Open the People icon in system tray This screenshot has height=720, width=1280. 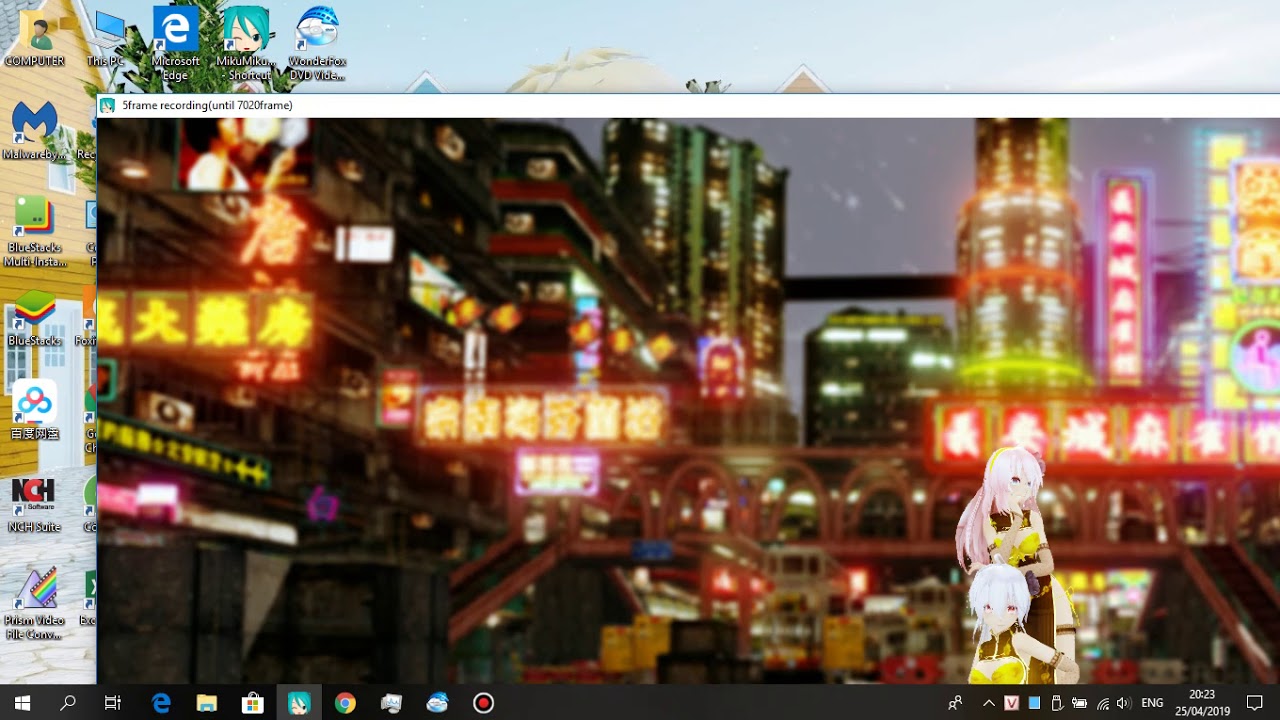(955, 703)
